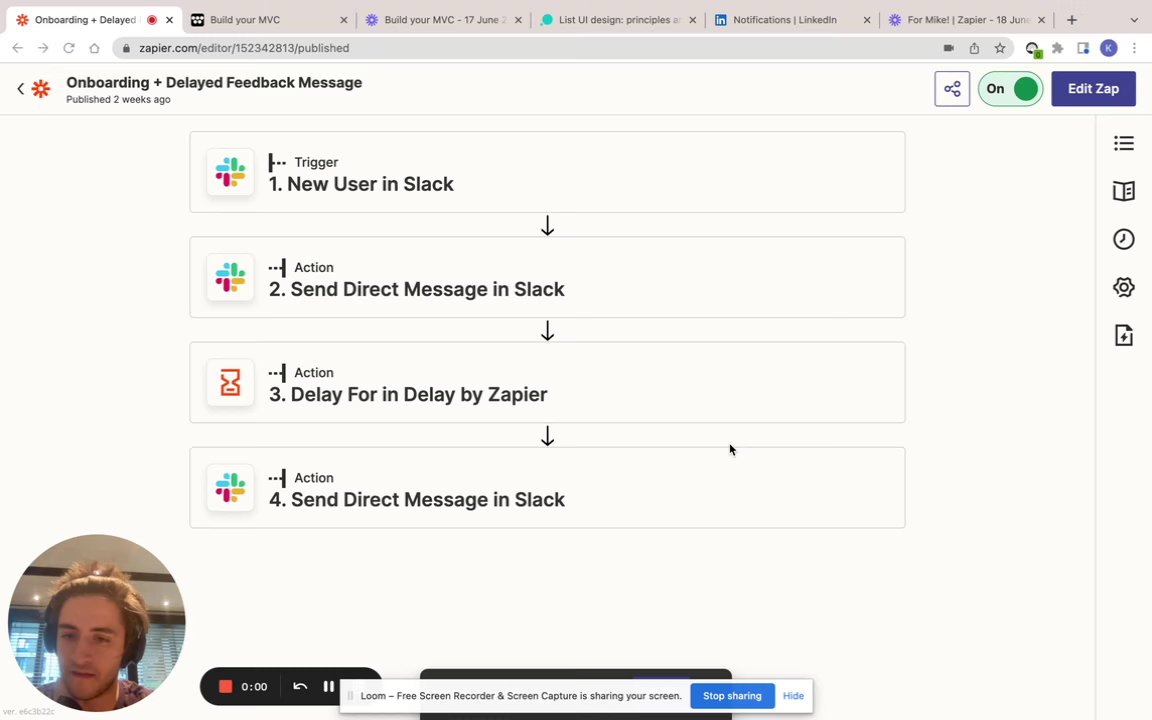Viewport: 1152px width, 720px height.
Task: Reload the current page
Action: click(x=68, y=48)
